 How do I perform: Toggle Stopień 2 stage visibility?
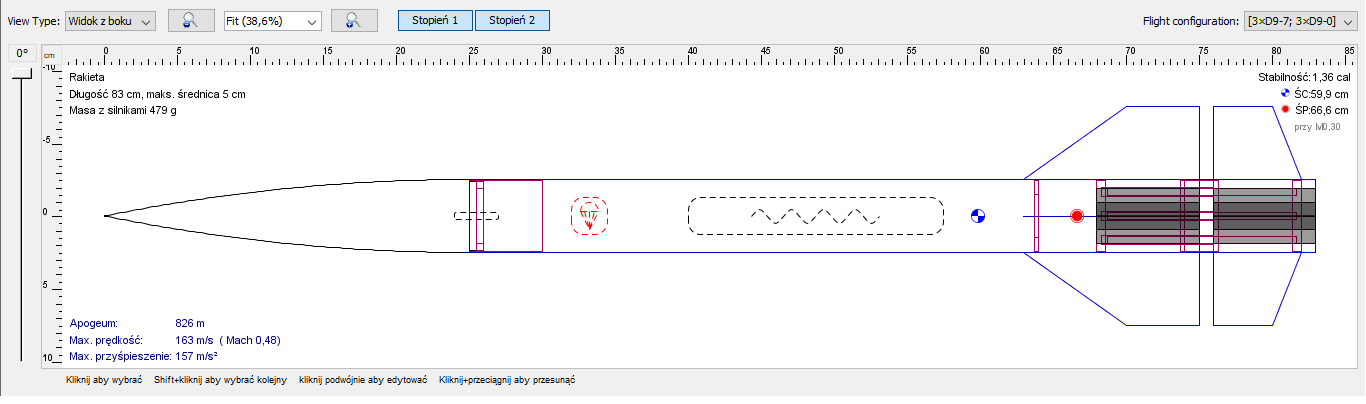[x=511, y=21]
